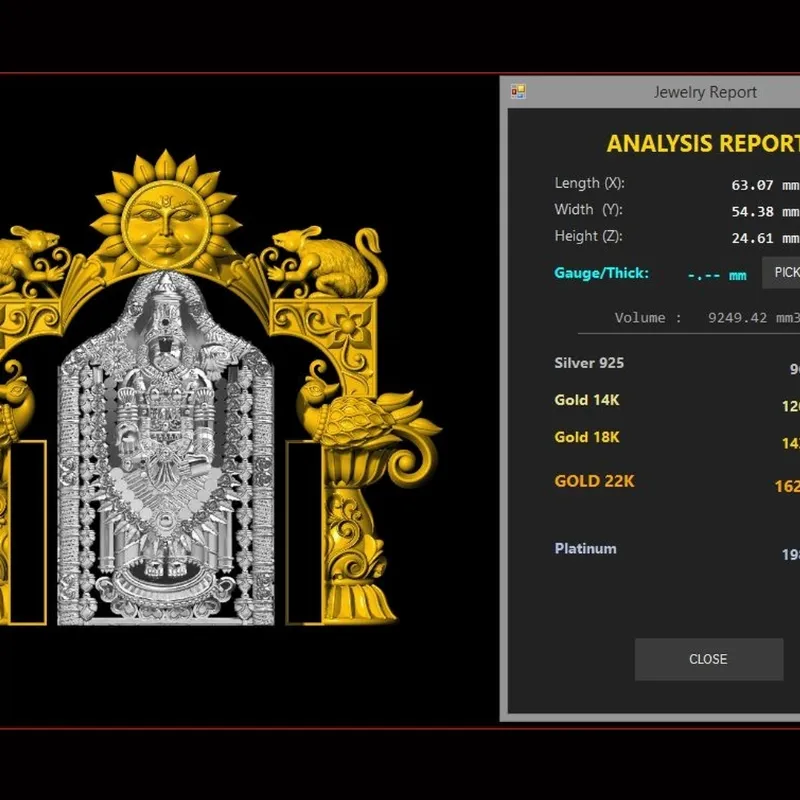Click the height value 24.61 mm
The height and width of the screenshot is (800, 800).
pos(765,238)
